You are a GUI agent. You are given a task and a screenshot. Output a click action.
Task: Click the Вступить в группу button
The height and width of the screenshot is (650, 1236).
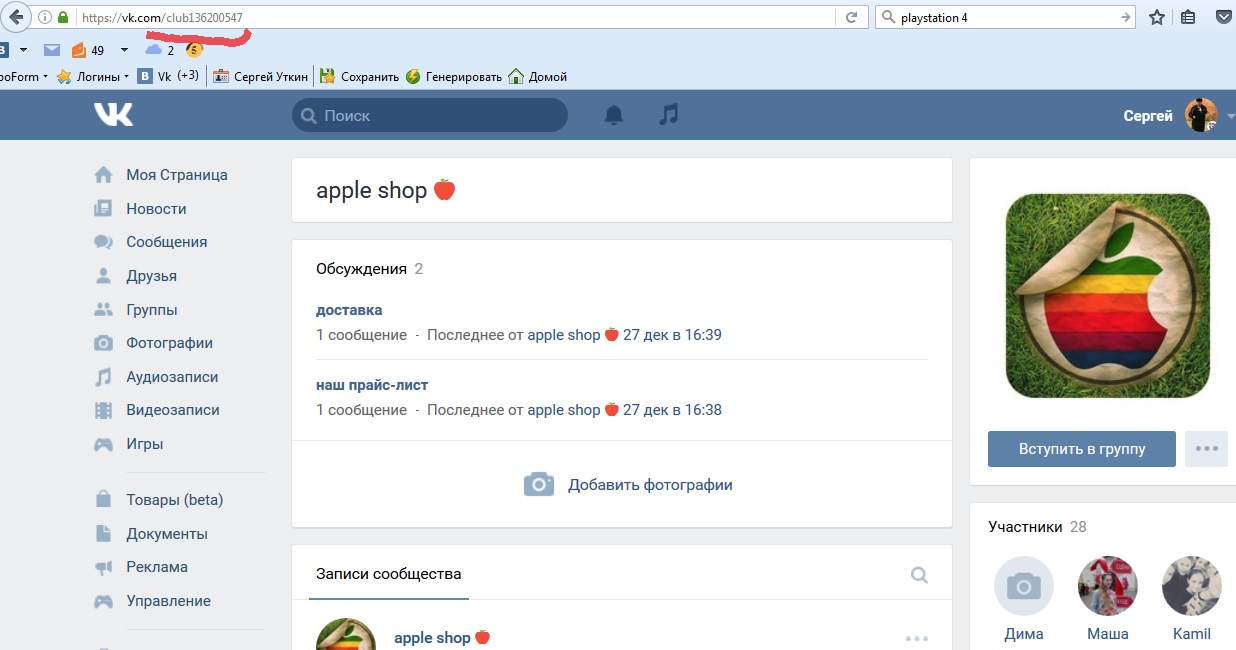click(x=1082, y=449)
